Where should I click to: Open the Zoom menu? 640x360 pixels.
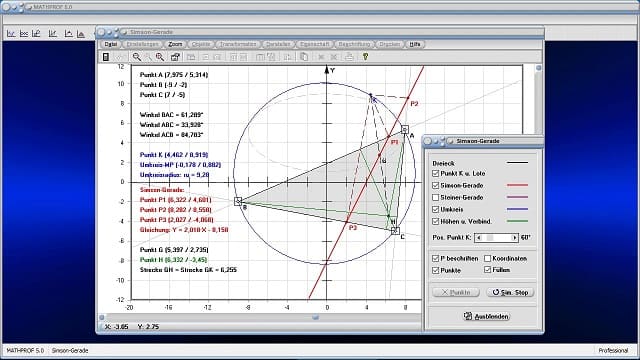[x=175, y=44]
